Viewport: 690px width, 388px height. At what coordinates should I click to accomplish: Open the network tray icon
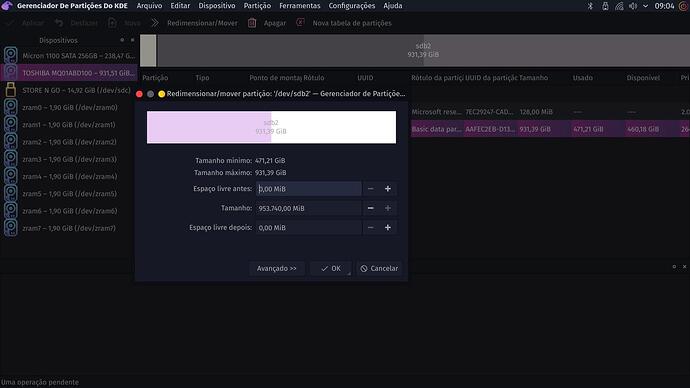pyautogui.click(x=619, y=6)
